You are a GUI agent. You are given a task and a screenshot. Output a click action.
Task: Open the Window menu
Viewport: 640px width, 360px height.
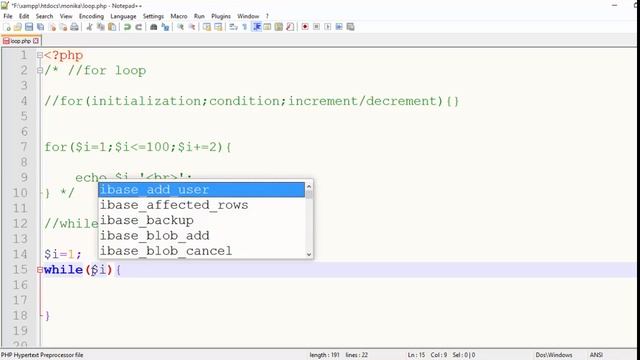[x=248, y=16]
